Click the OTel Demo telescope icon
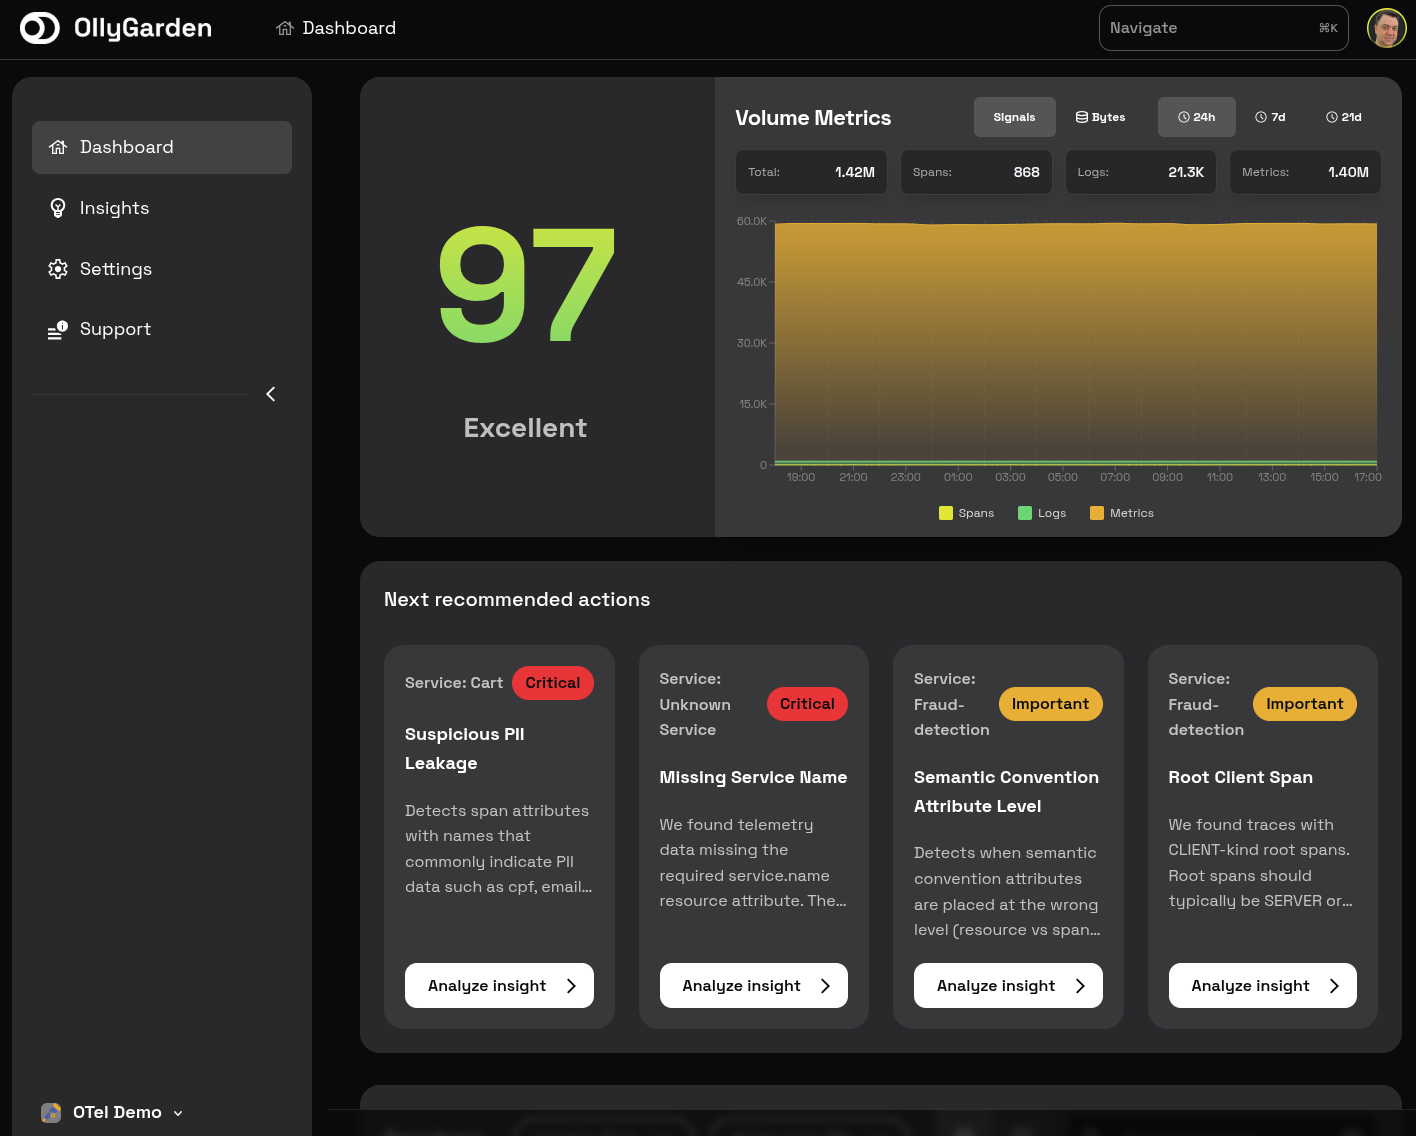 tap(51, 1112)
